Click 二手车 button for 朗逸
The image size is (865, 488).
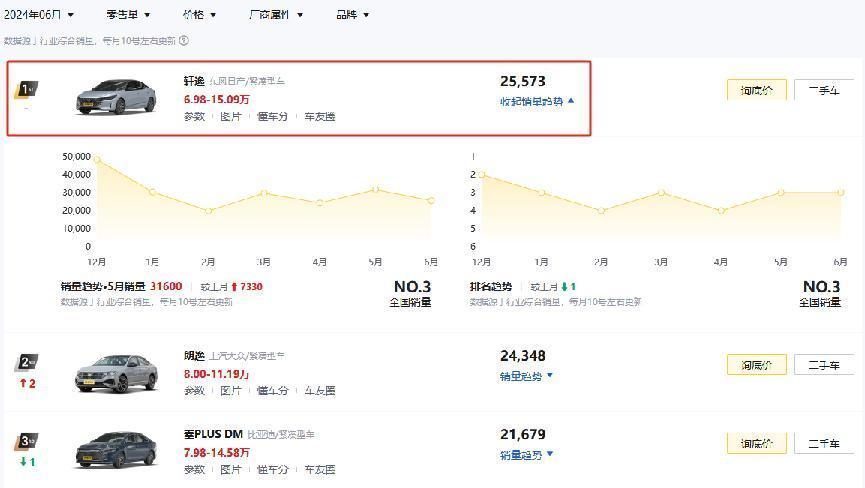coord(823,364)
